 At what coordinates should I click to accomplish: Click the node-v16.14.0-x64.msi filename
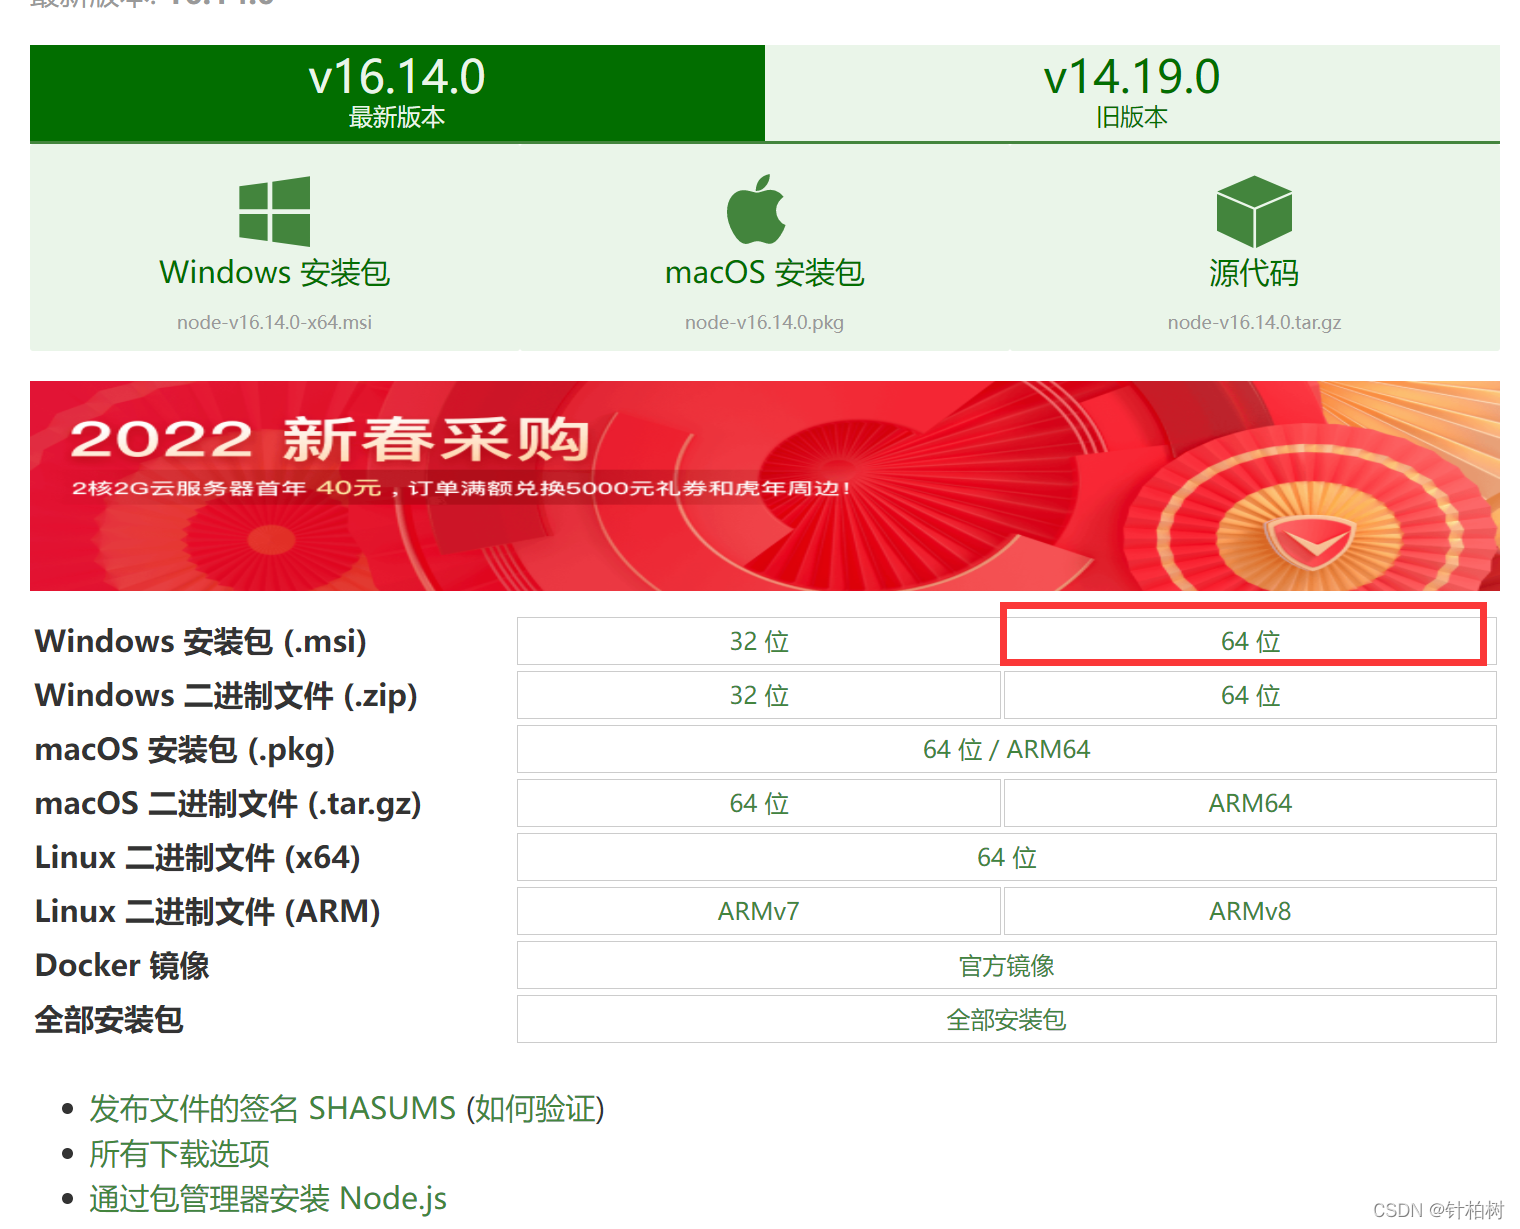pos(274,323)
